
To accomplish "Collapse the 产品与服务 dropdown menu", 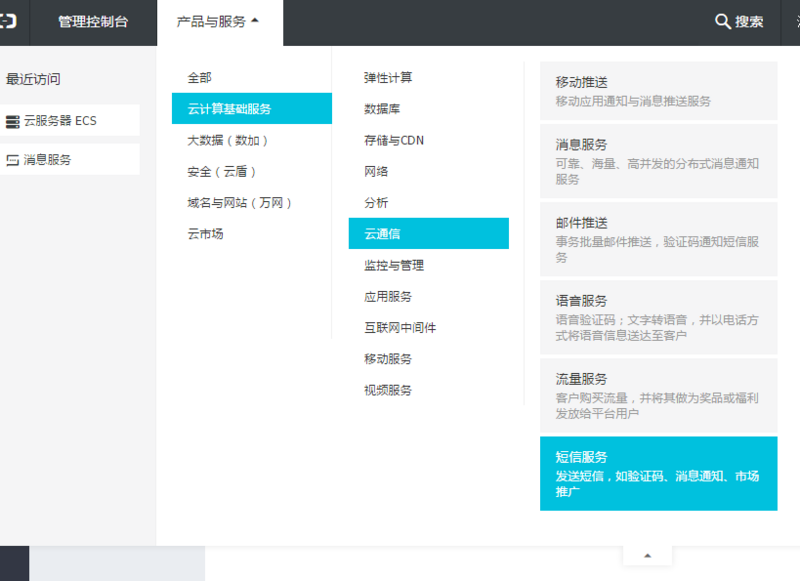I will (219, 22).
